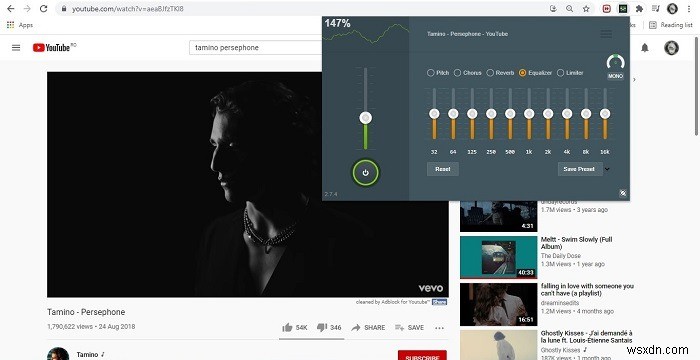Image resolution: width=700 pixels, height=360 pixels.
Task: Open the Reading list
Action: coord(671,25)
